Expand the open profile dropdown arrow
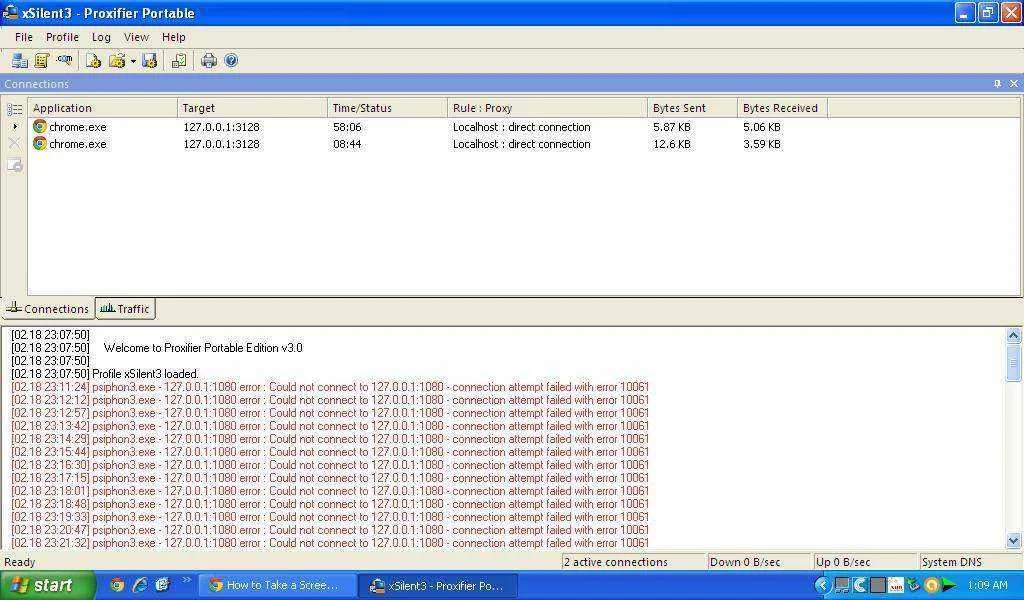Screen dimensions: 1024x600 (133, 61)
